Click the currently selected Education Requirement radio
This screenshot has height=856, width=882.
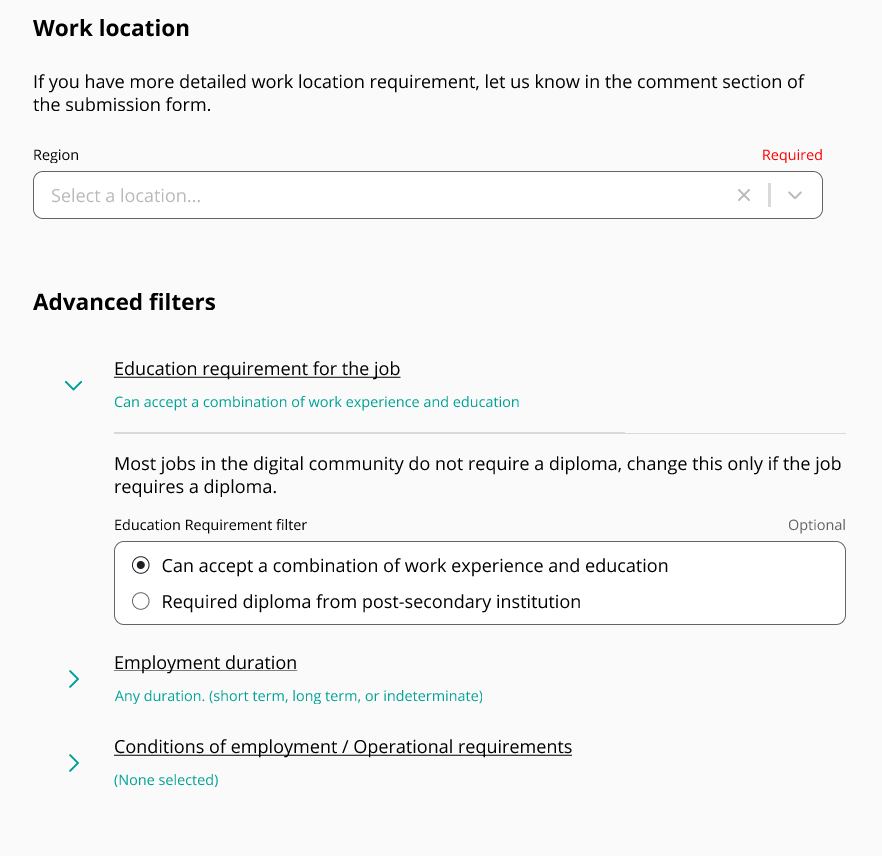(x=140, y=564)
